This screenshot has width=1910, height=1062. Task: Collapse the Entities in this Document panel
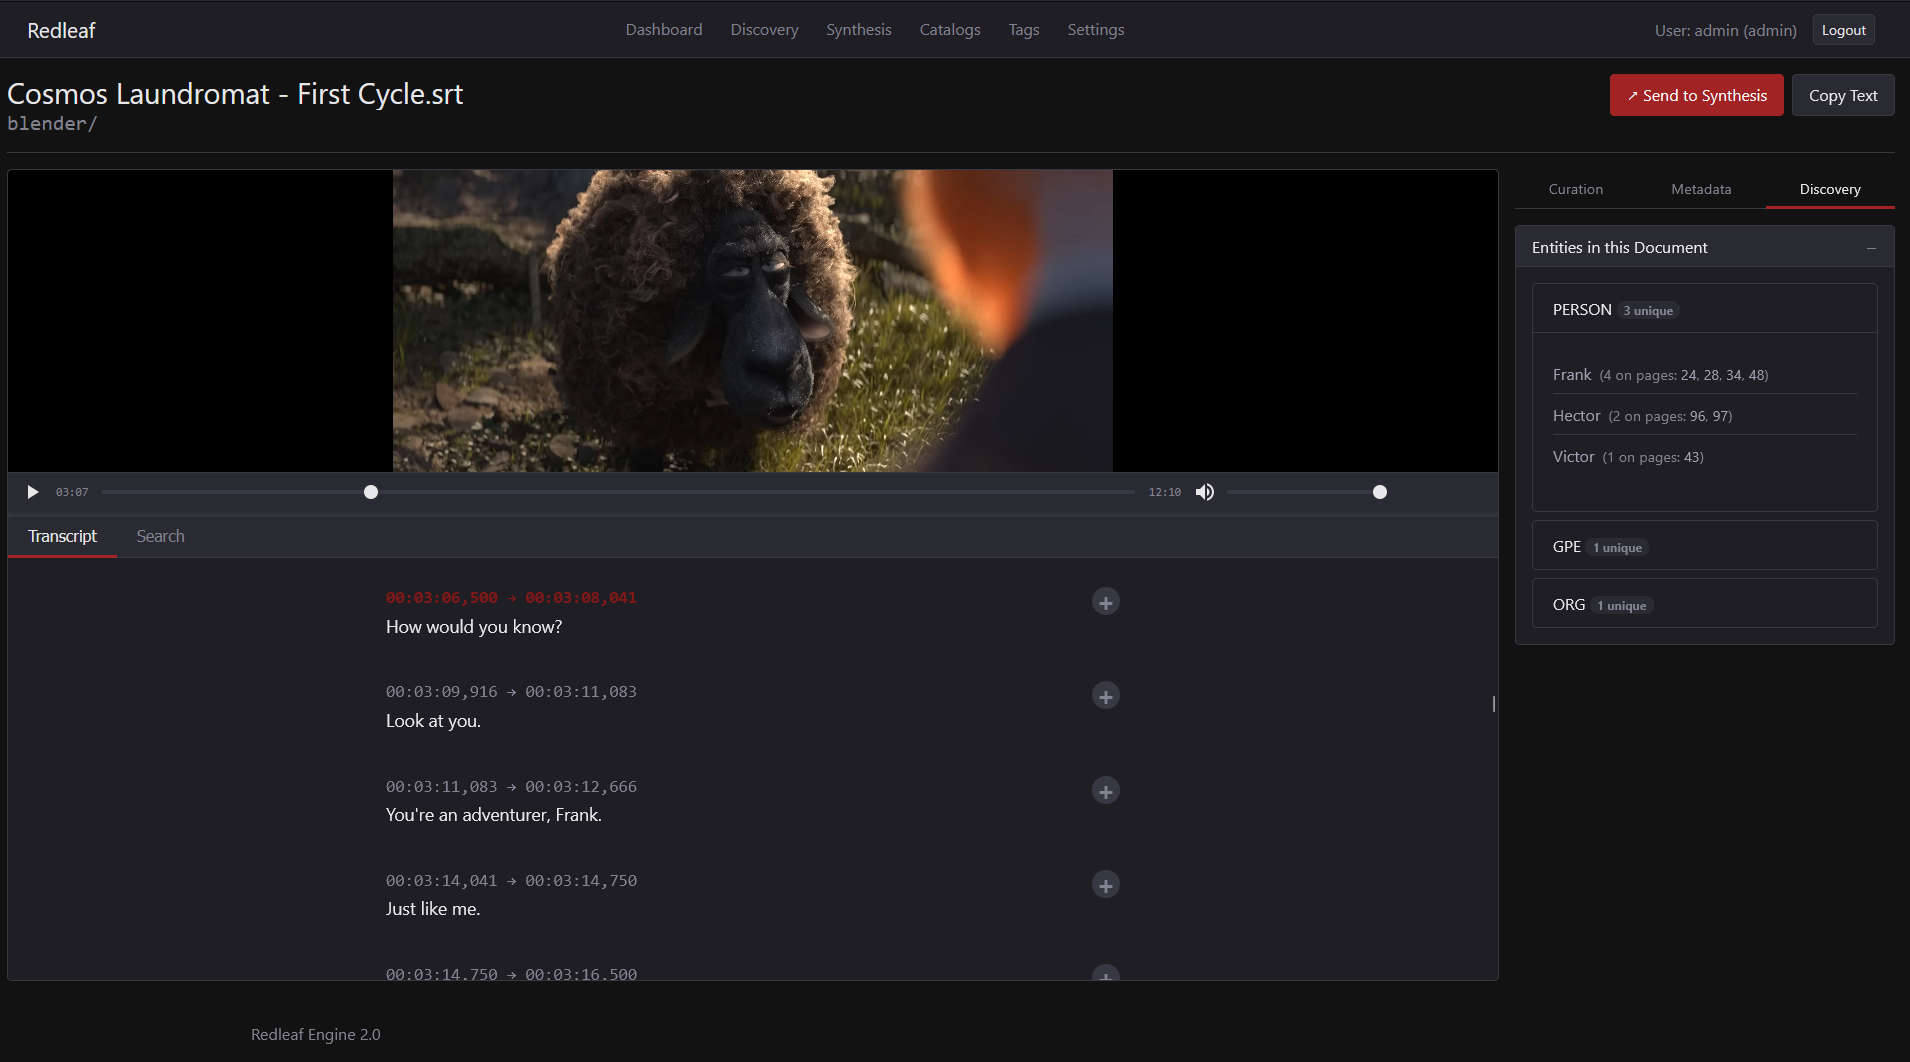click(x=1870, y=248)
